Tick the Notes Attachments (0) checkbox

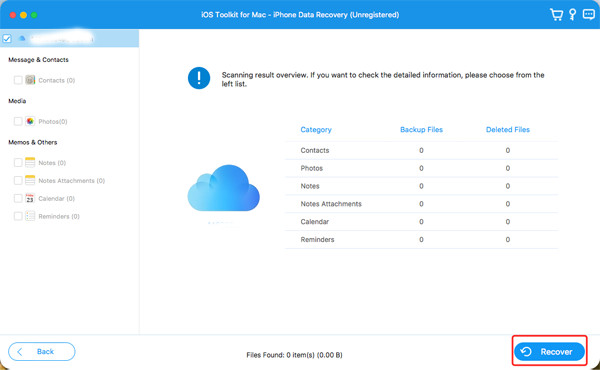click(x=18, y=180)
